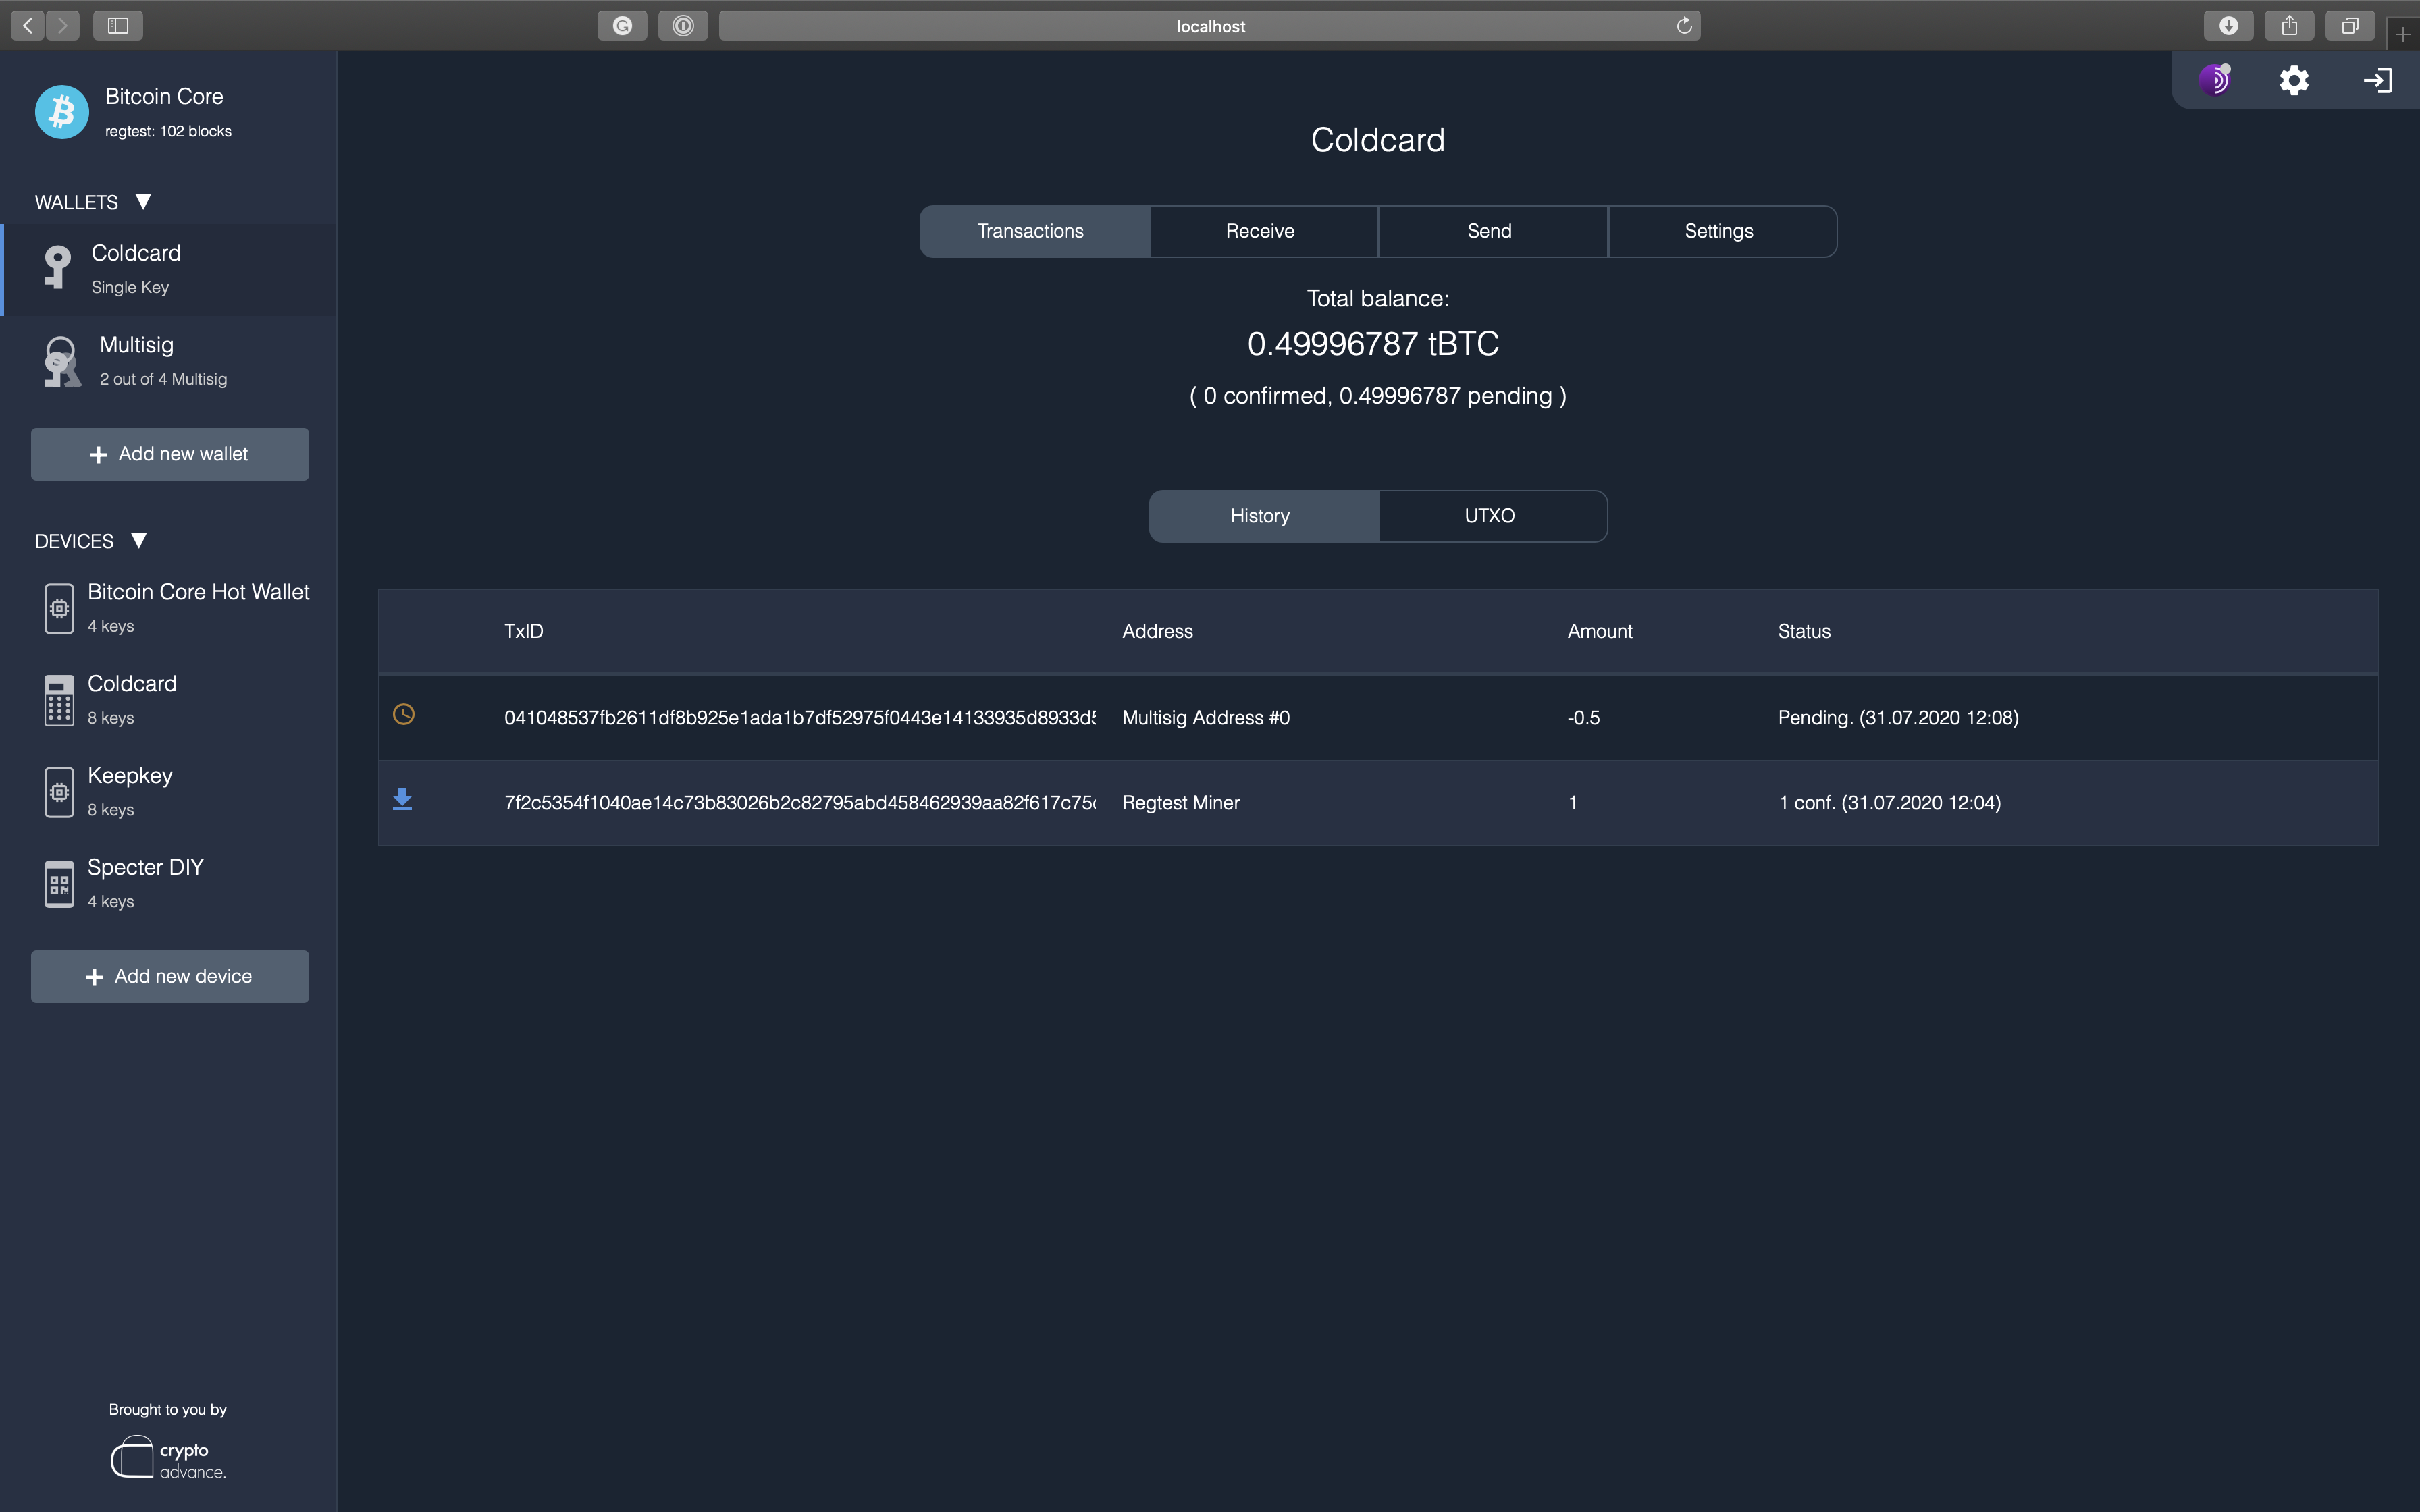Open the Send tab
This screenshot has width=2420, height=1512.
1489,231
